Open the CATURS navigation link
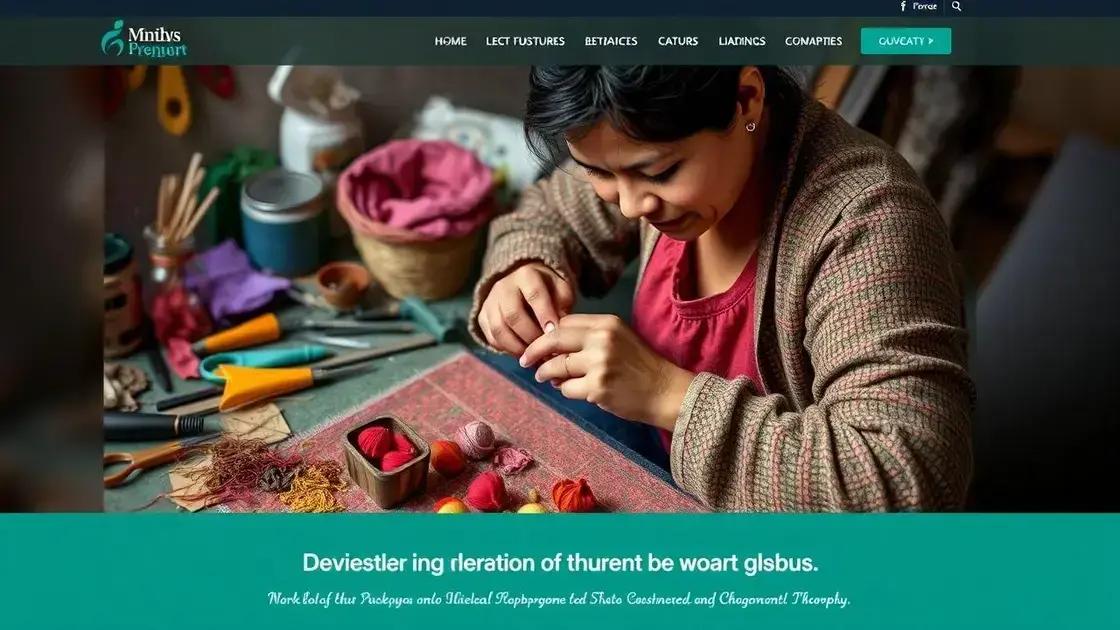 click(678, 41)
